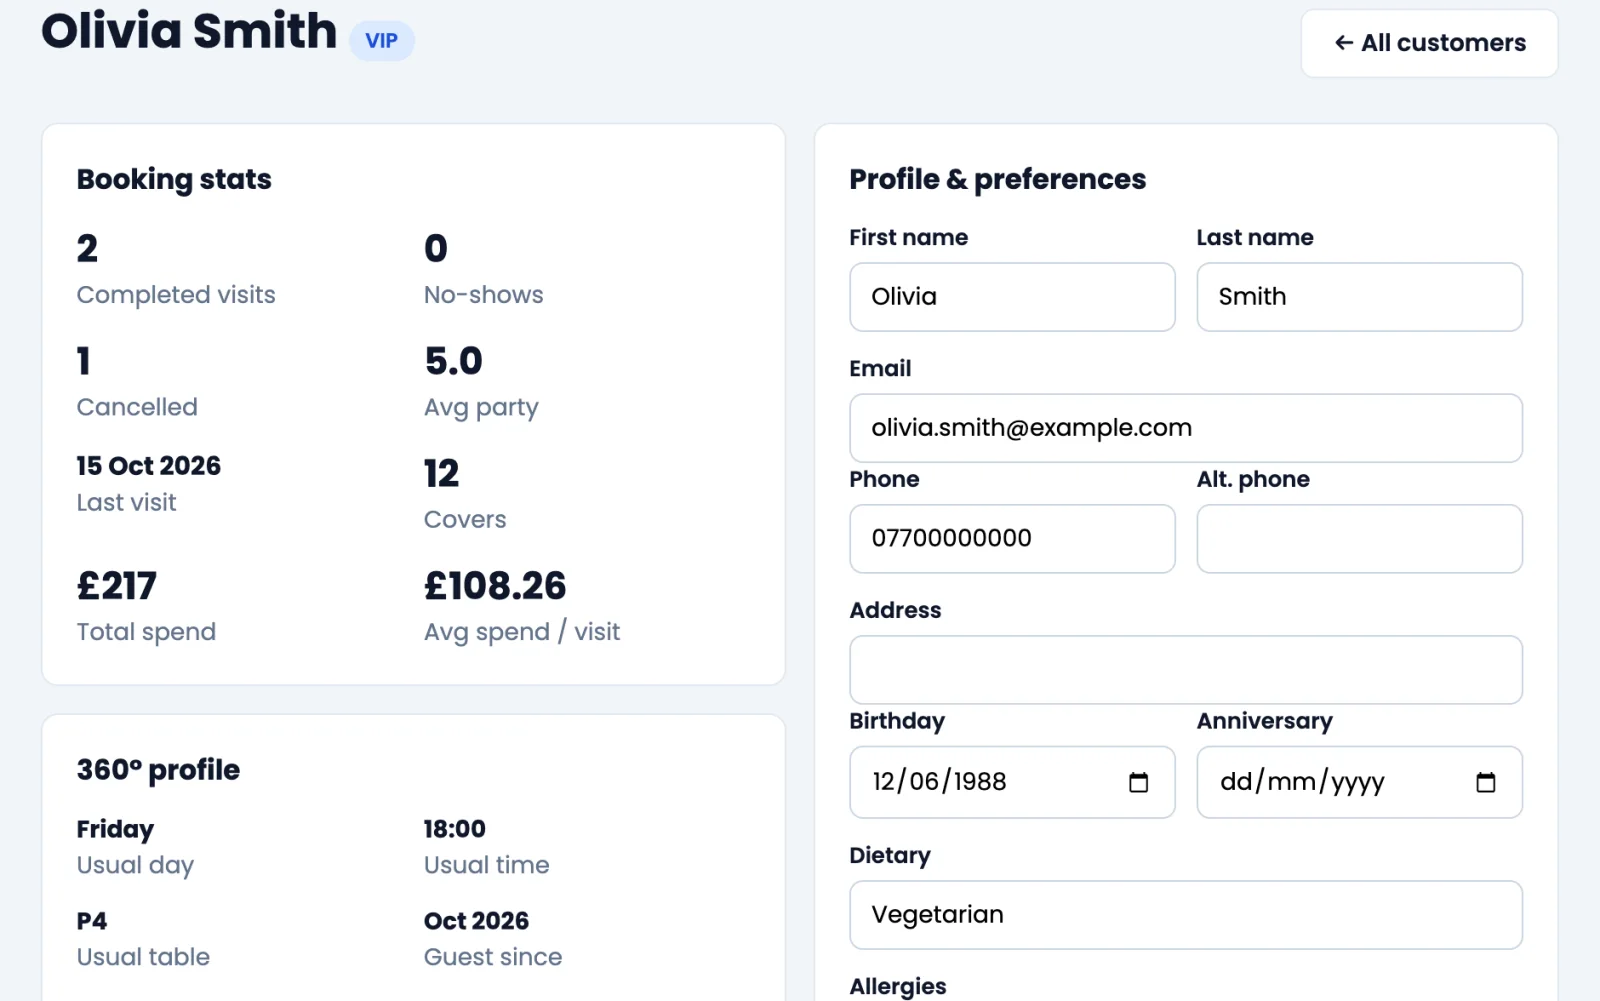Go back to All customers
1600x1001 pixels.
tap(1429, 43)
